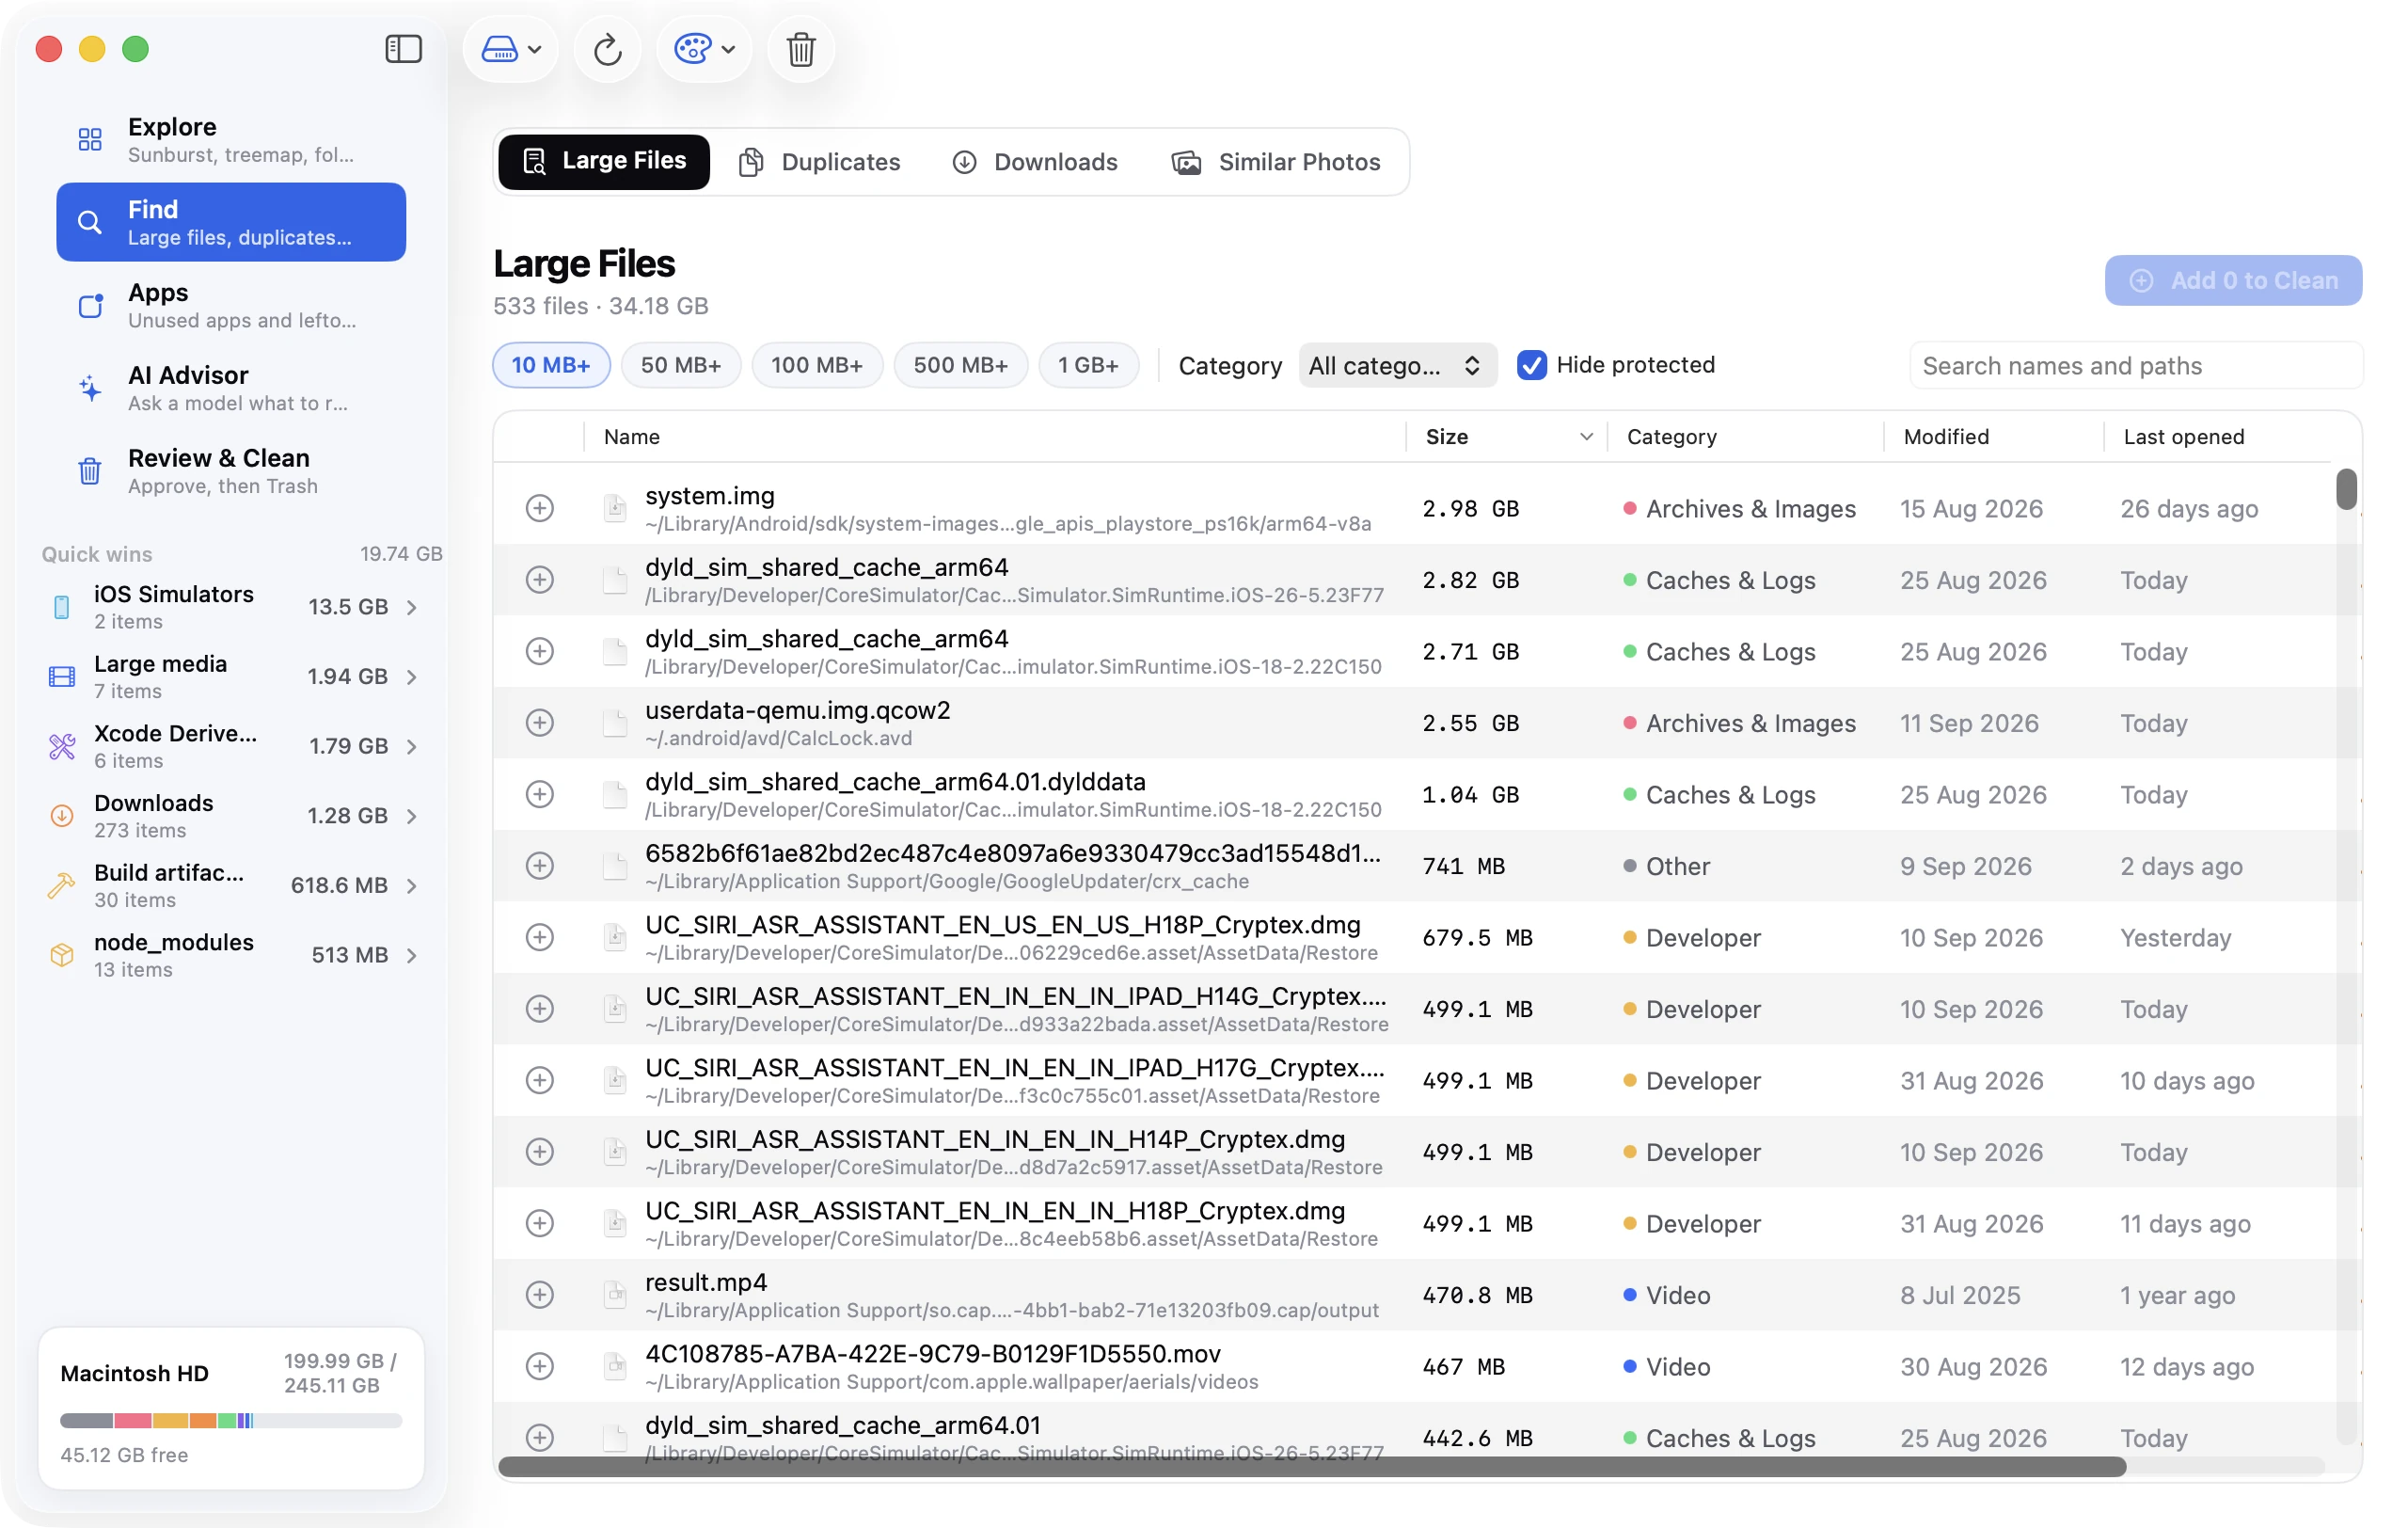2408x1528 pixels.
Task: Expand the Xcode Derived quick win
Action: tap(411, 746)
